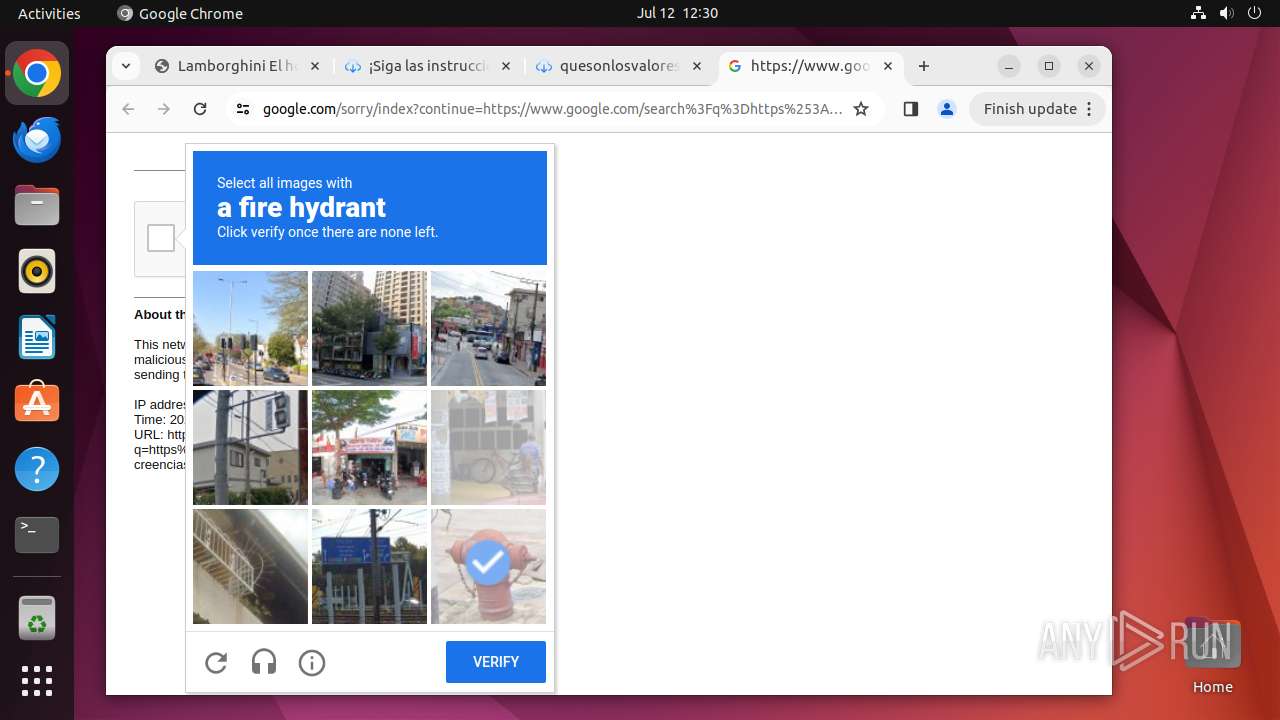Viewport: 1280px width, 720px height.
Task: Open Home folder desktop icon
Action: coord(1212,655)
